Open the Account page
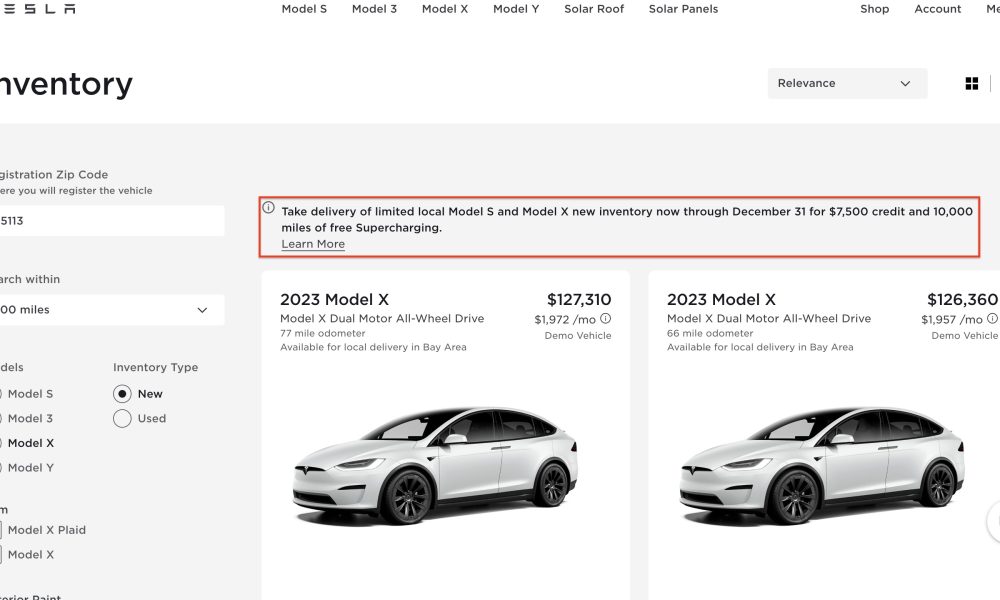Image resolution: width=1000 pixels, height=600 pixels. [x=938, y=9]
